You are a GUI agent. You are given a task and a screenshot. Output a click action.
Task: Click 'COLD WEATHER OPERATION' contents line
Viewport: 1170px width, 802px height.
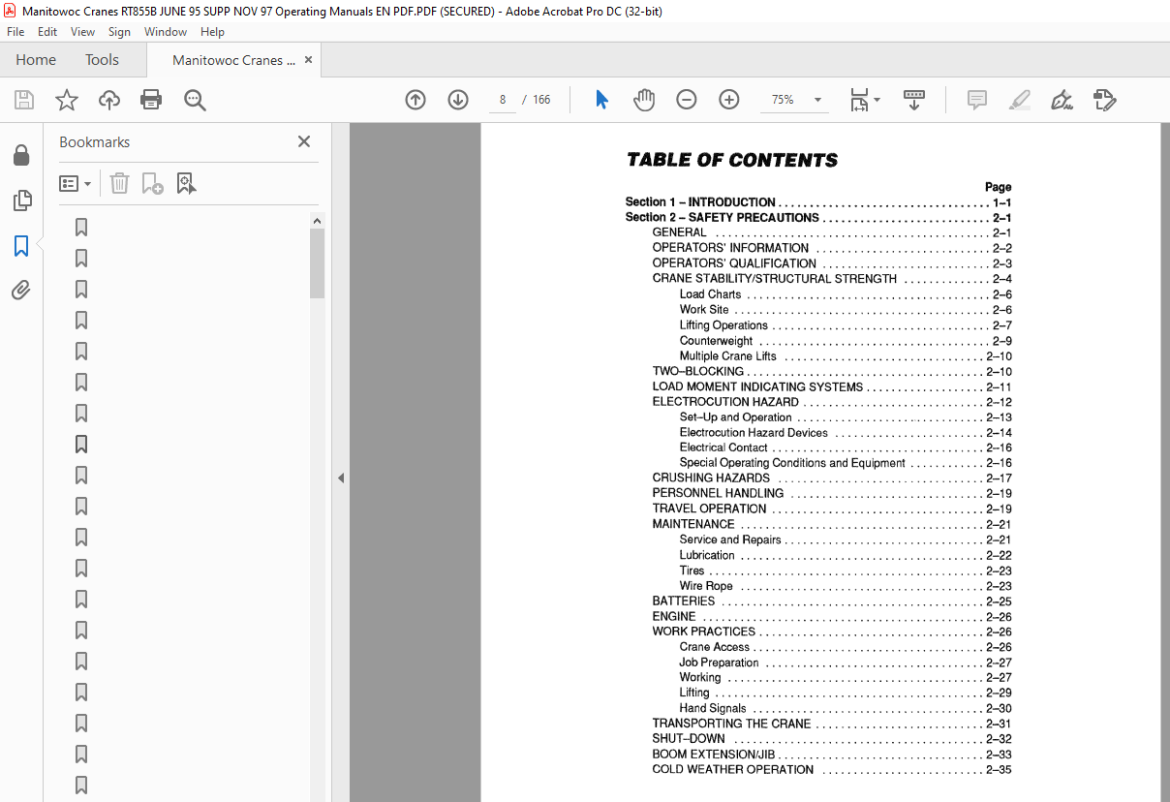click(832, 770)
